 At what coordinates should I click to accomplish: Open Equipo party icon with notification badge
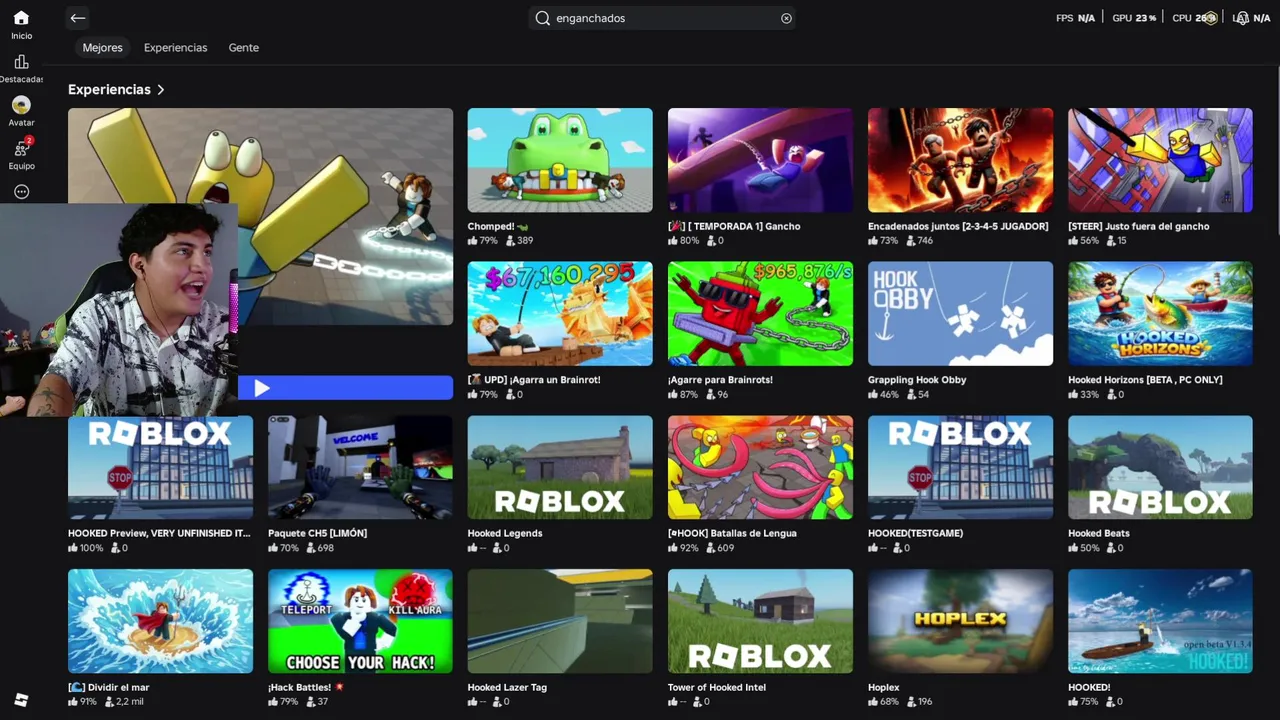click(21, 149)
